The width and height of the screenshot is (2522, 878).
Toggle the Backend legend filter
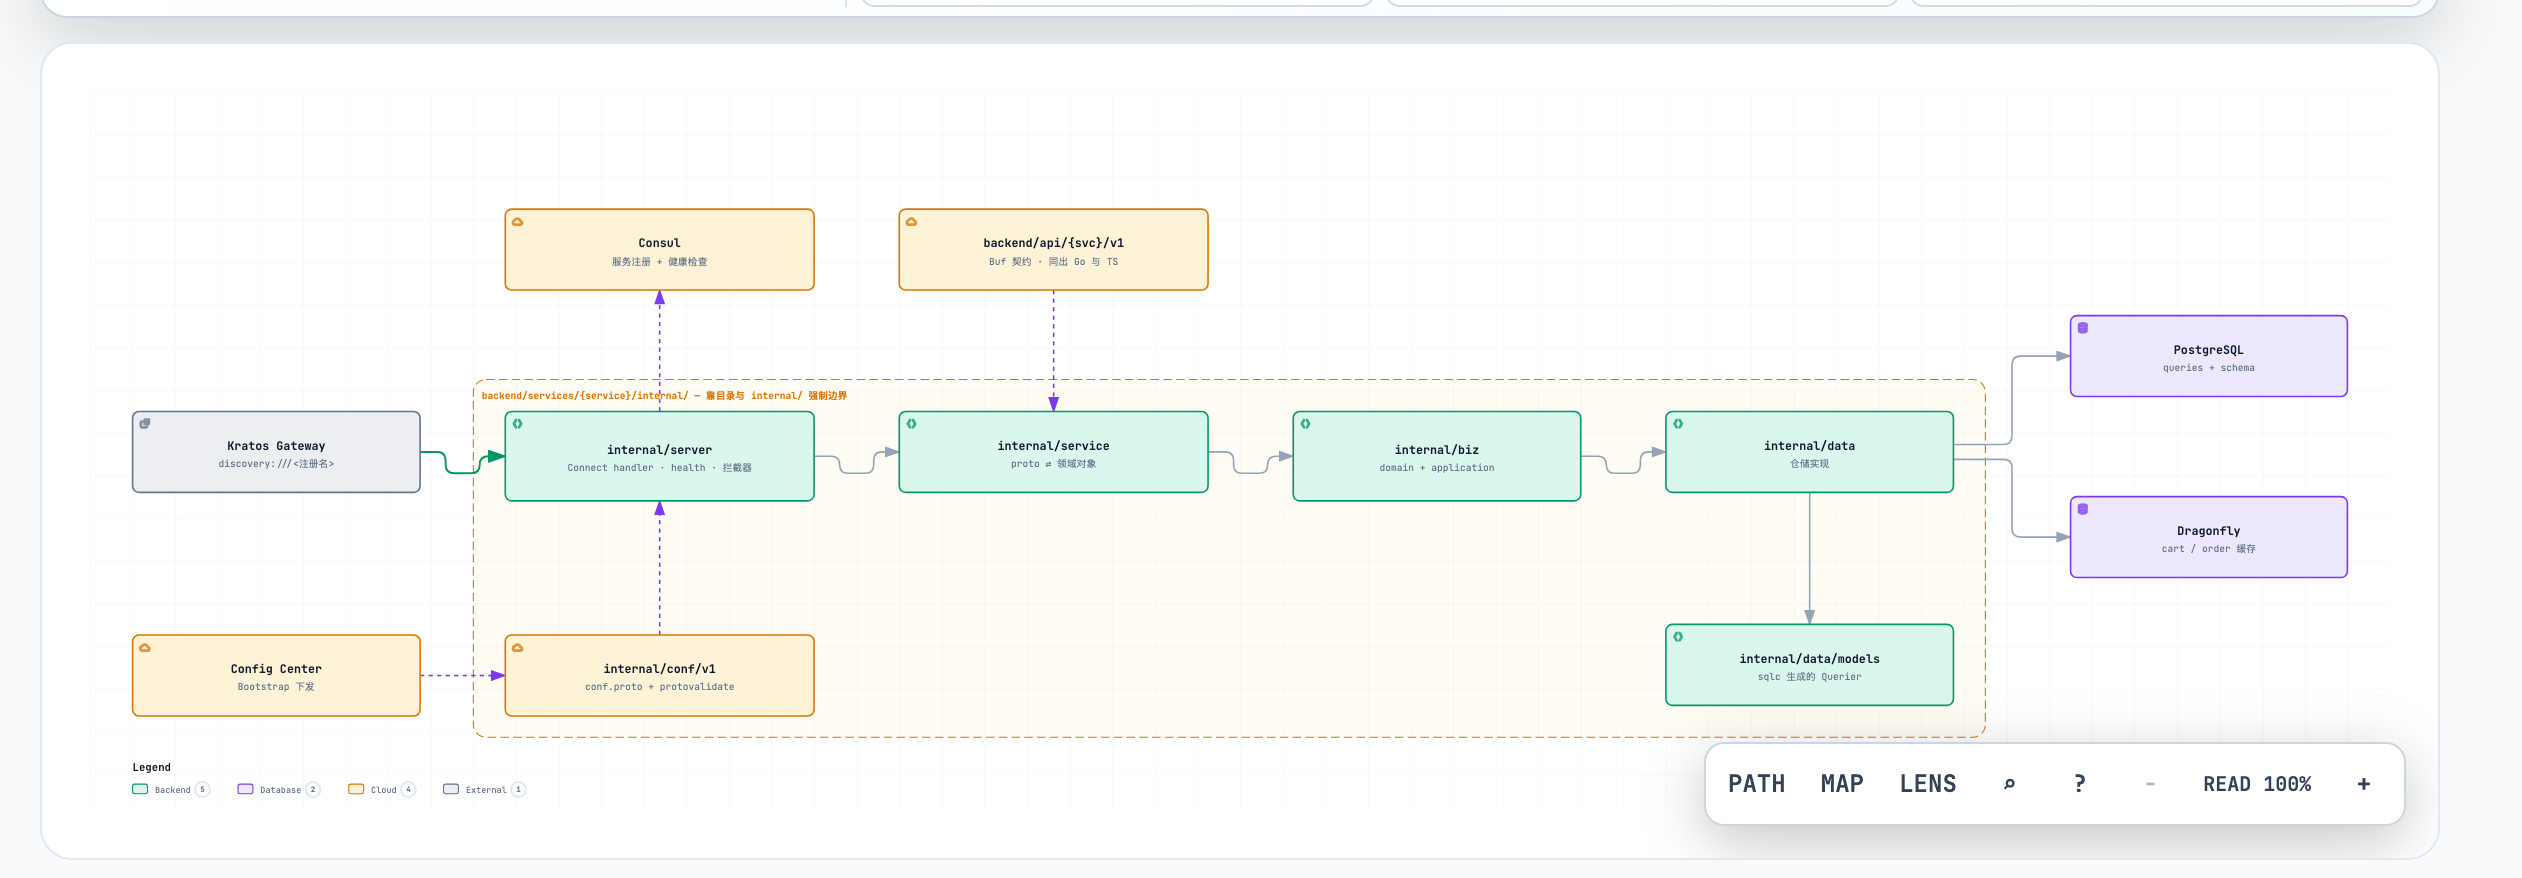pyautogui.click(x=171, y=789)
